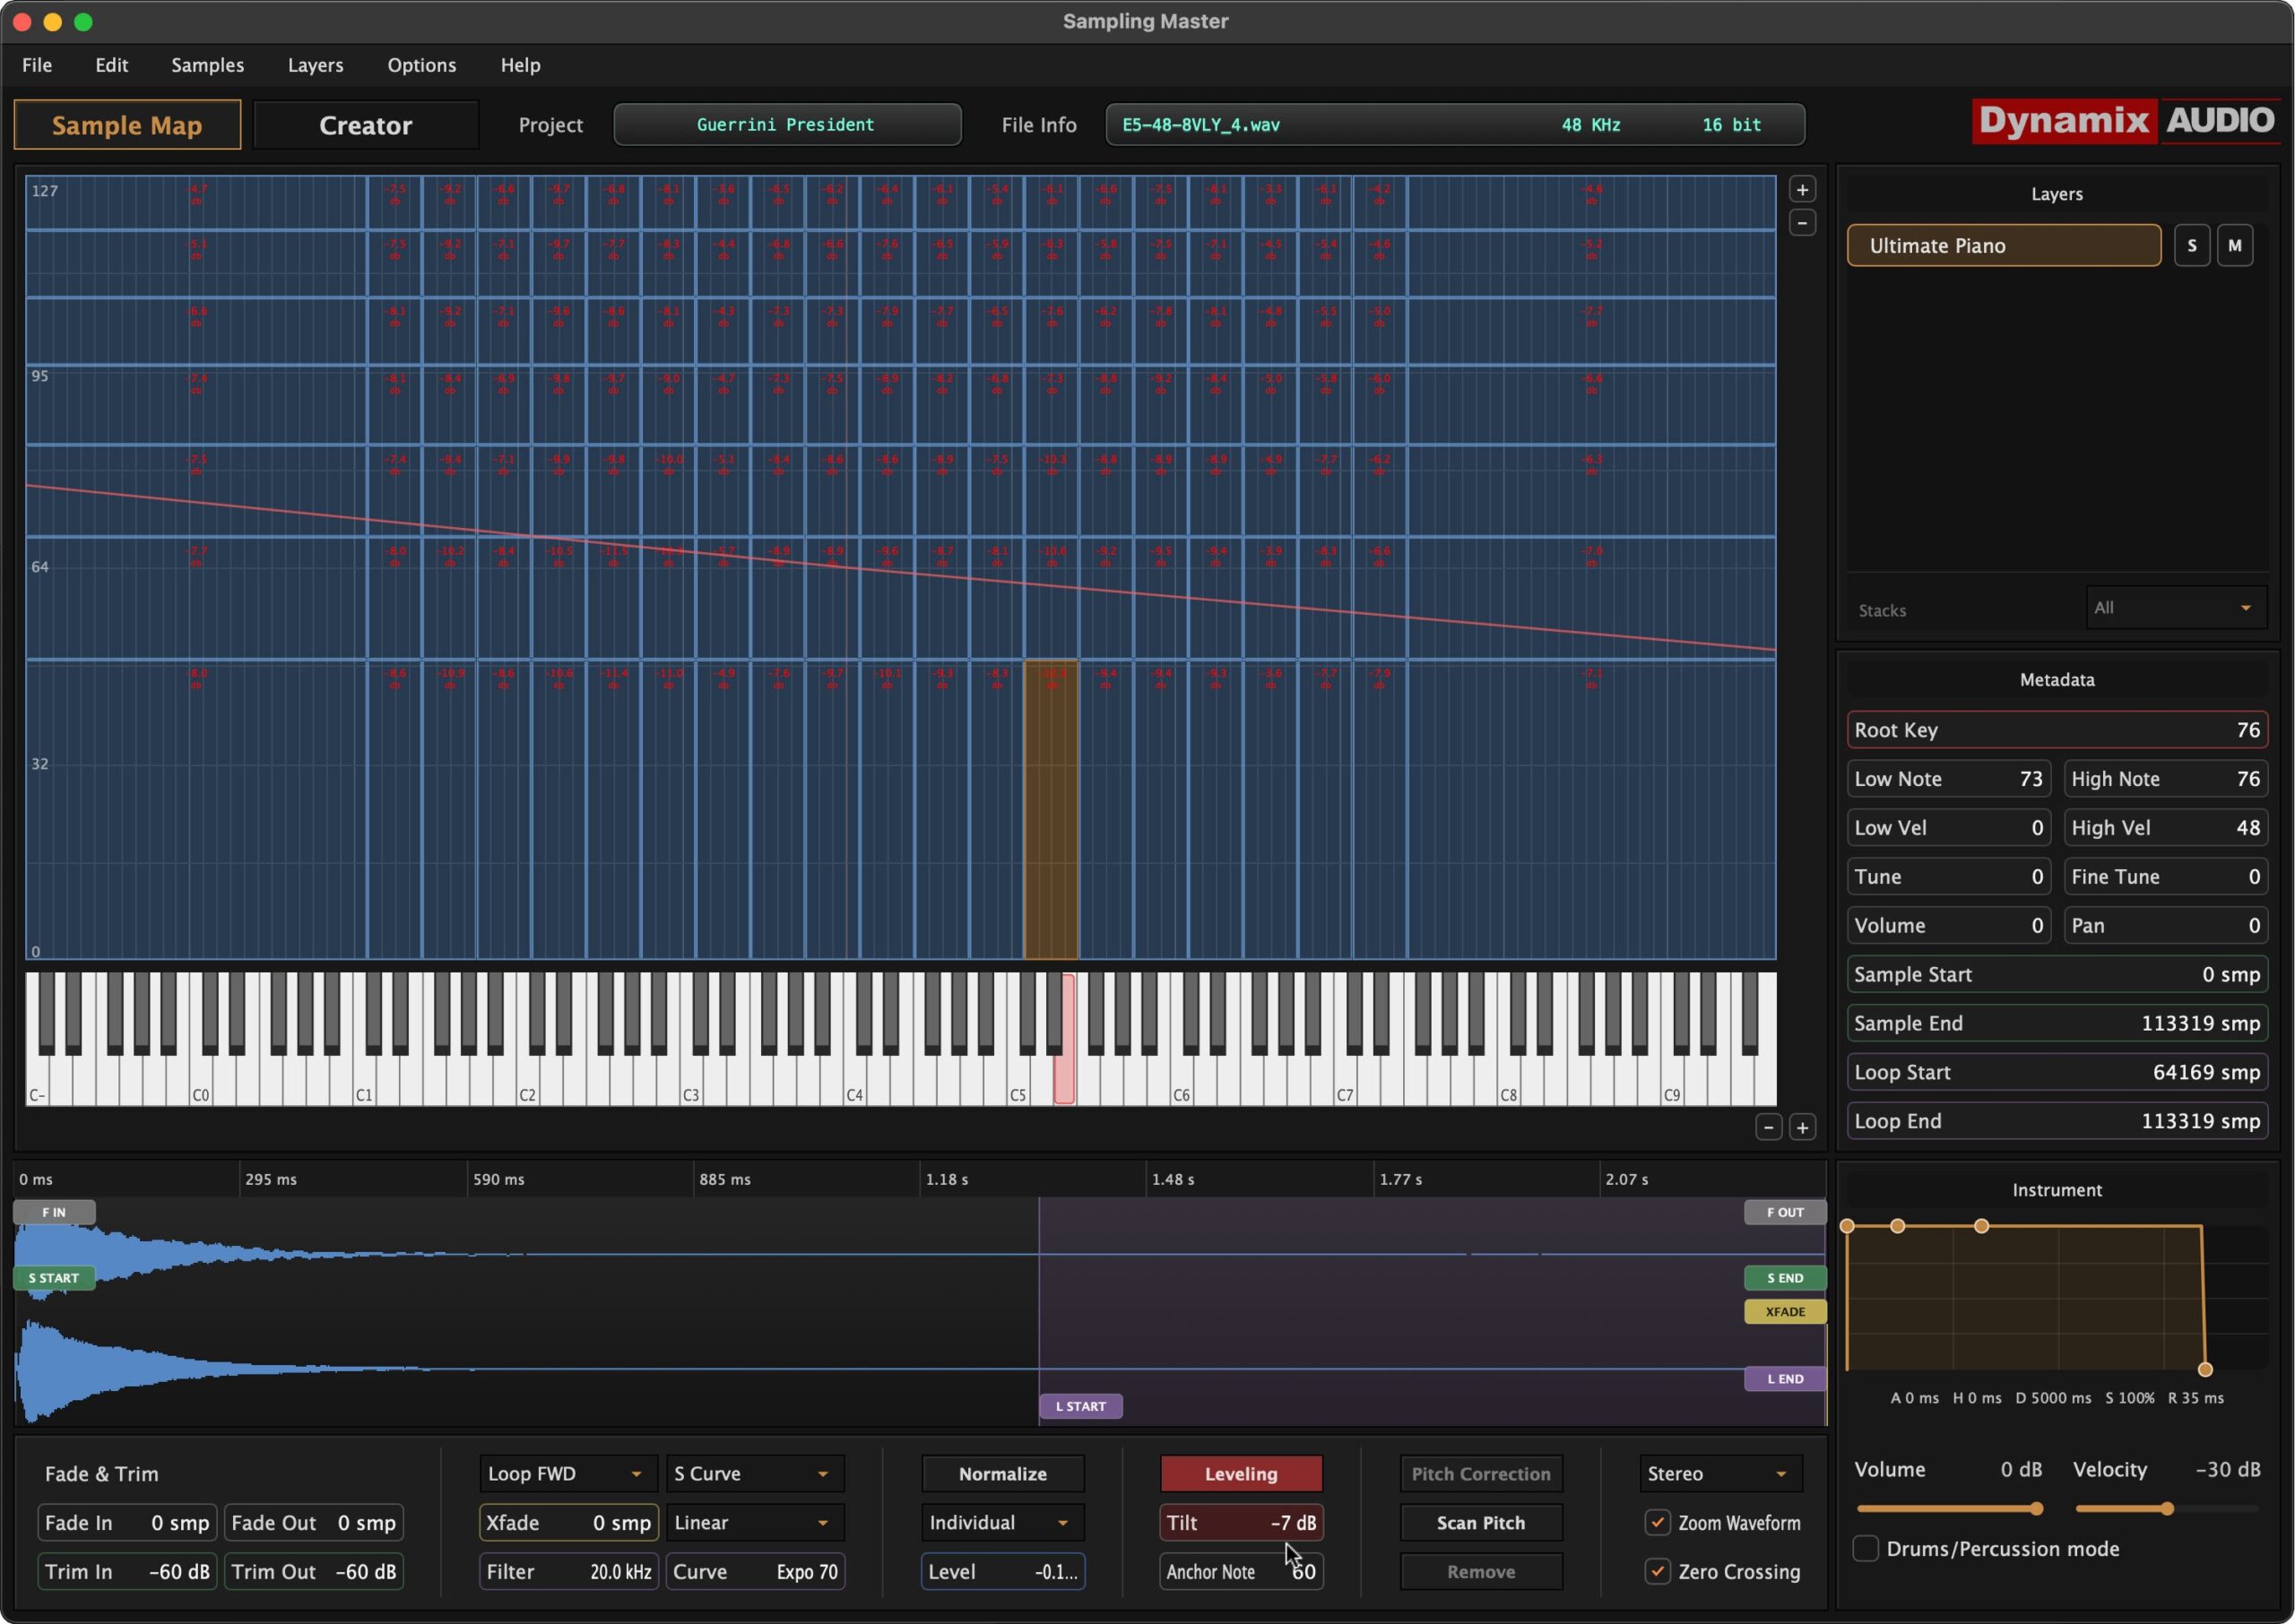Screen dimensions: 2295x1624
Task: Expand the Stacks All dropdown
Action: (x=2175, y=608)
